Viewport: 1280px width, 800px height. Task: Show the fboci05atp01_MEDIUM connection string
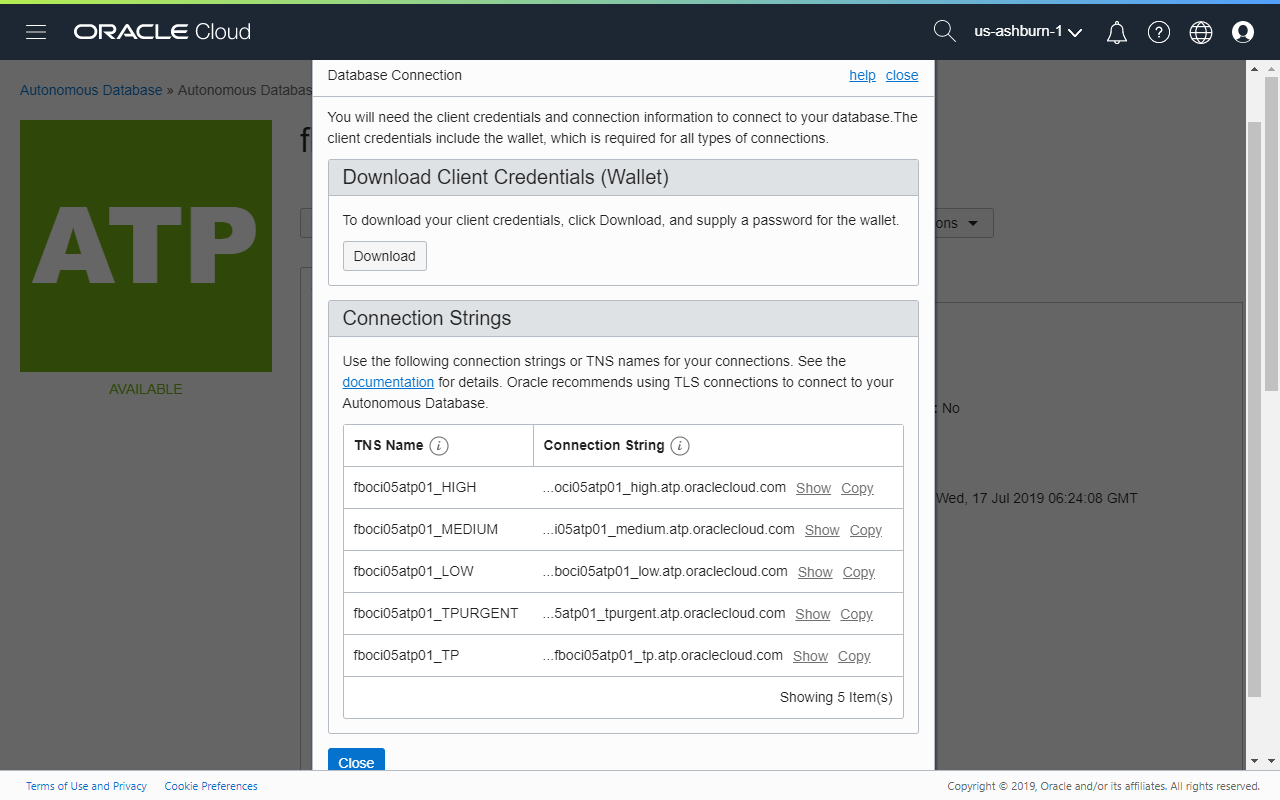point(822,530)
